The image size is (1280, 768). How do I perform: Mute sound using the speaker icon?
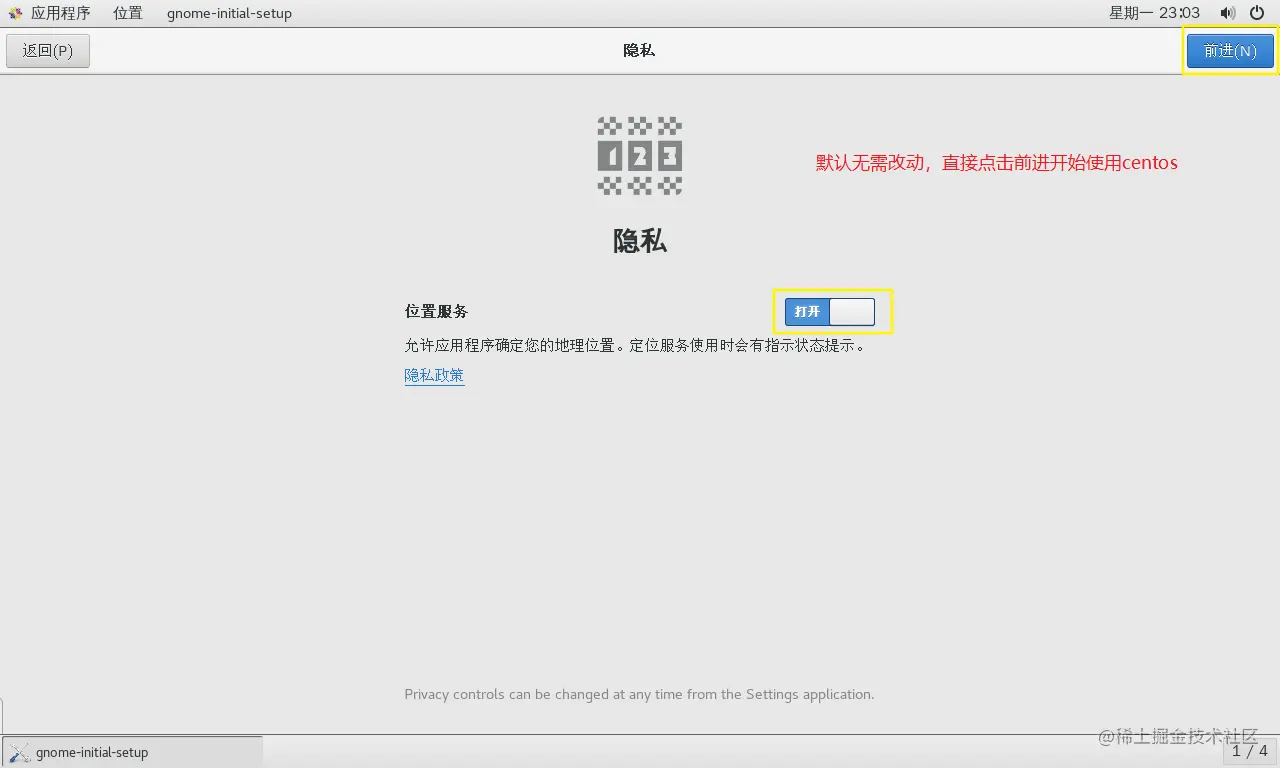click(x=1228, y=13)
